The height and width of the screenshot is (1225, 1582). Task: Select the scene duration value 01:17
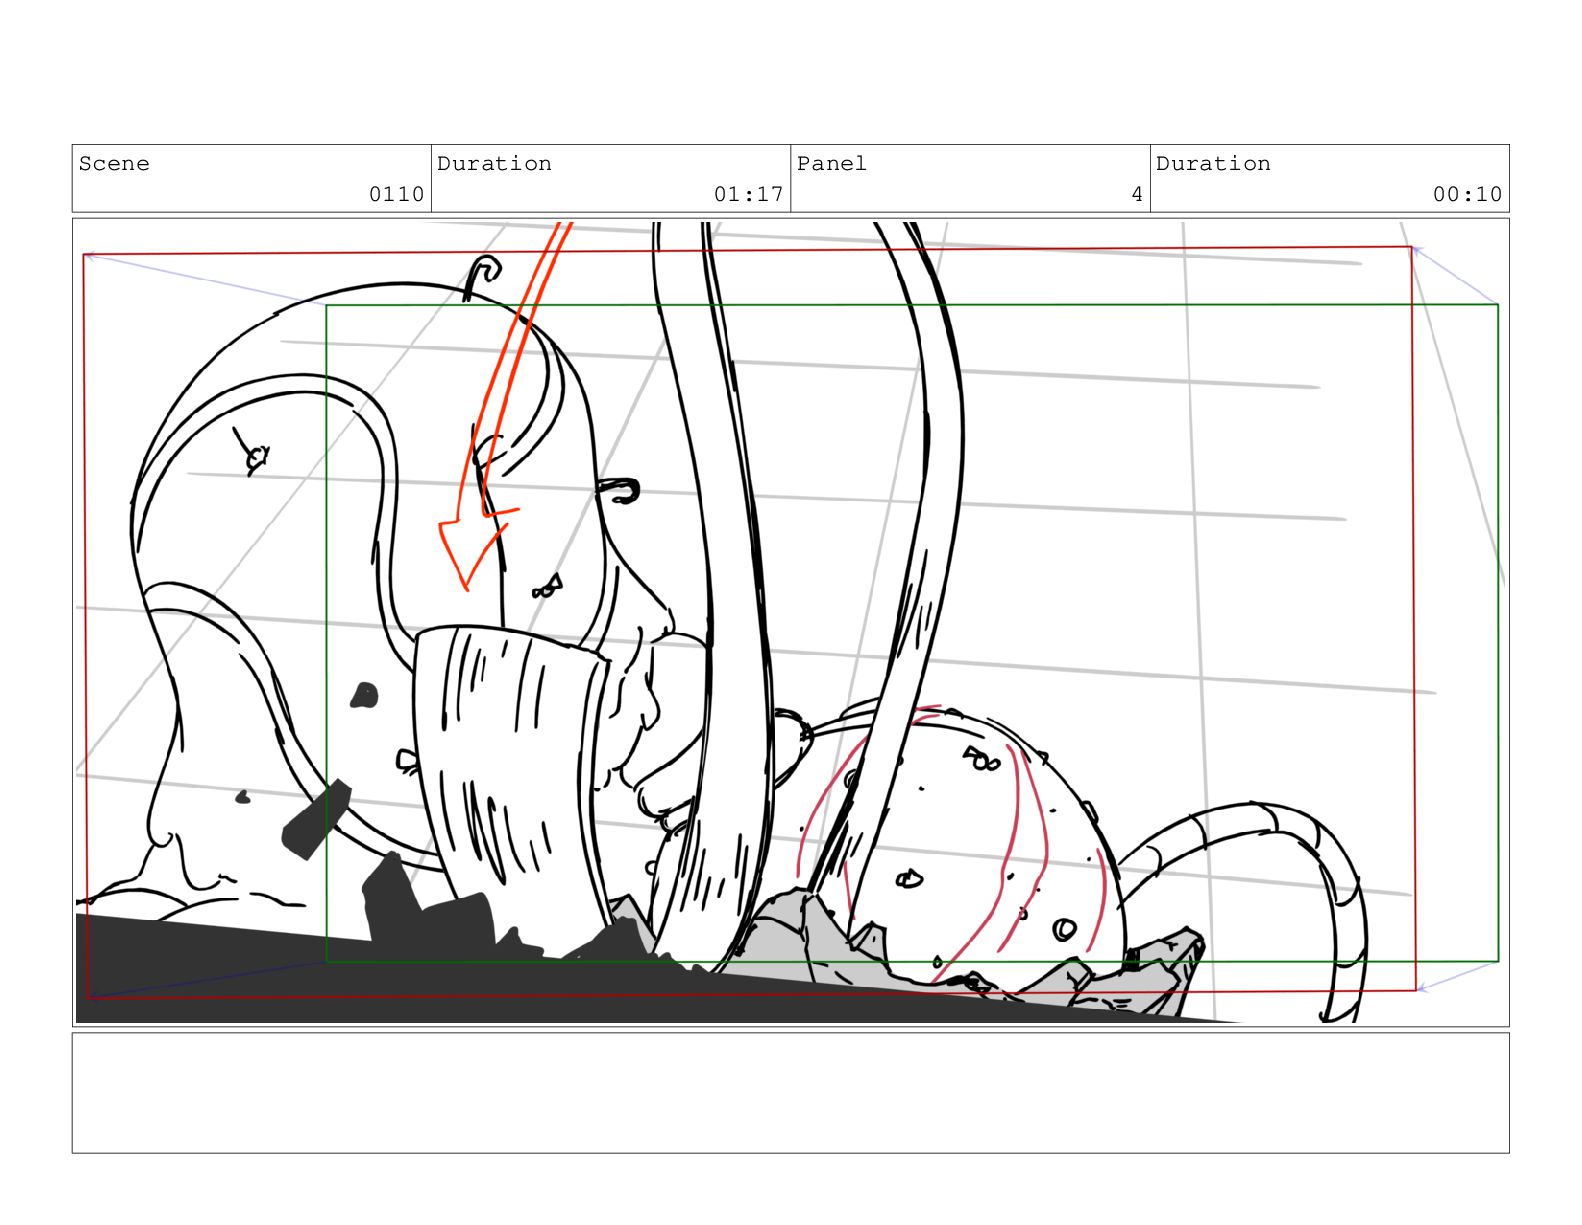coord(748,194)
